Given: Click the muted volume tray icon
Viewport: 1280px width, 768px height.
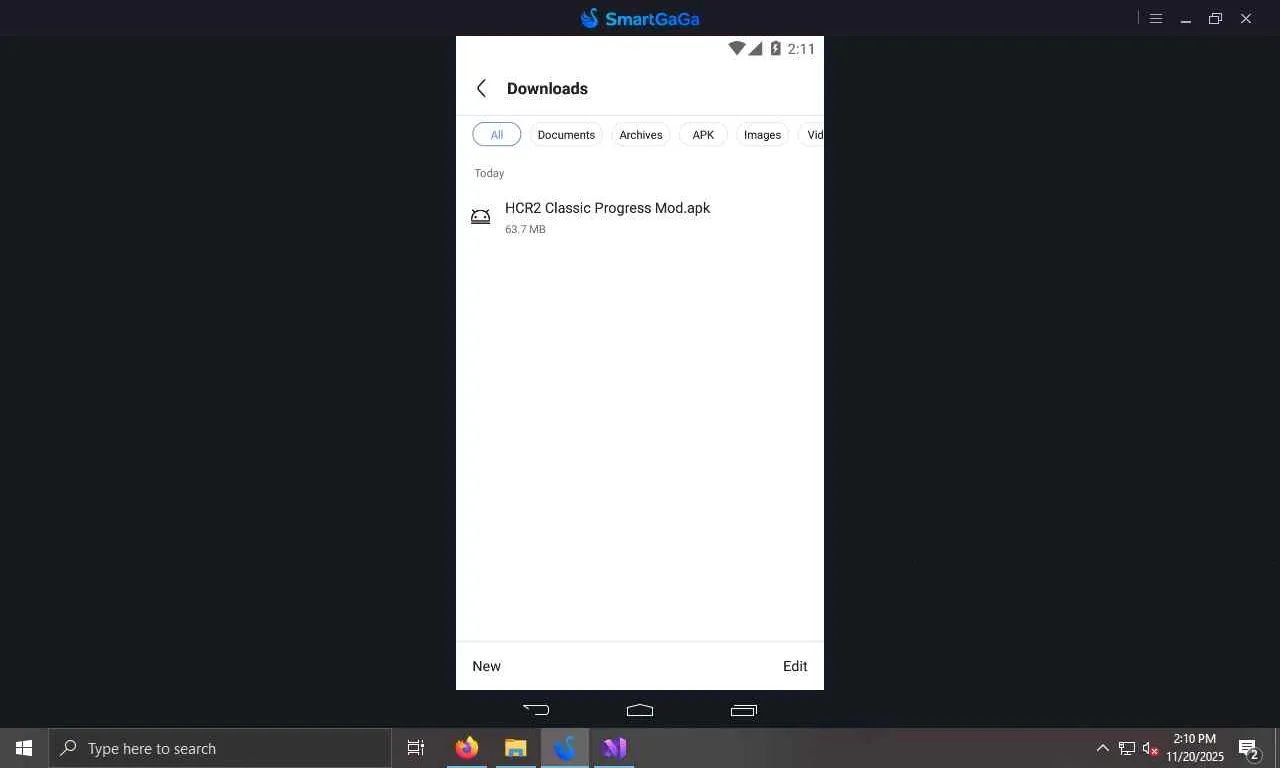Looking at the screenshot, I should [1150, 748].
